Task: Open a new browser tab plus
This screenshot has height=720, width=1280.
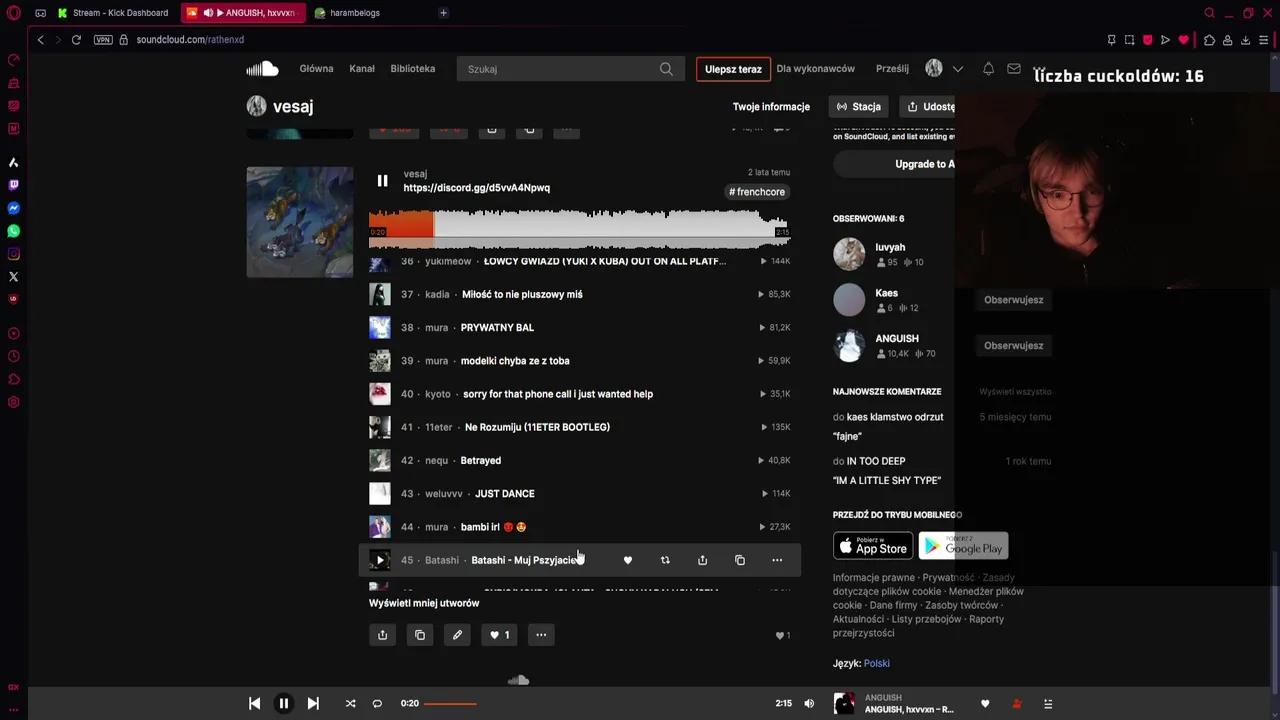Action: [x=443, y=13]
